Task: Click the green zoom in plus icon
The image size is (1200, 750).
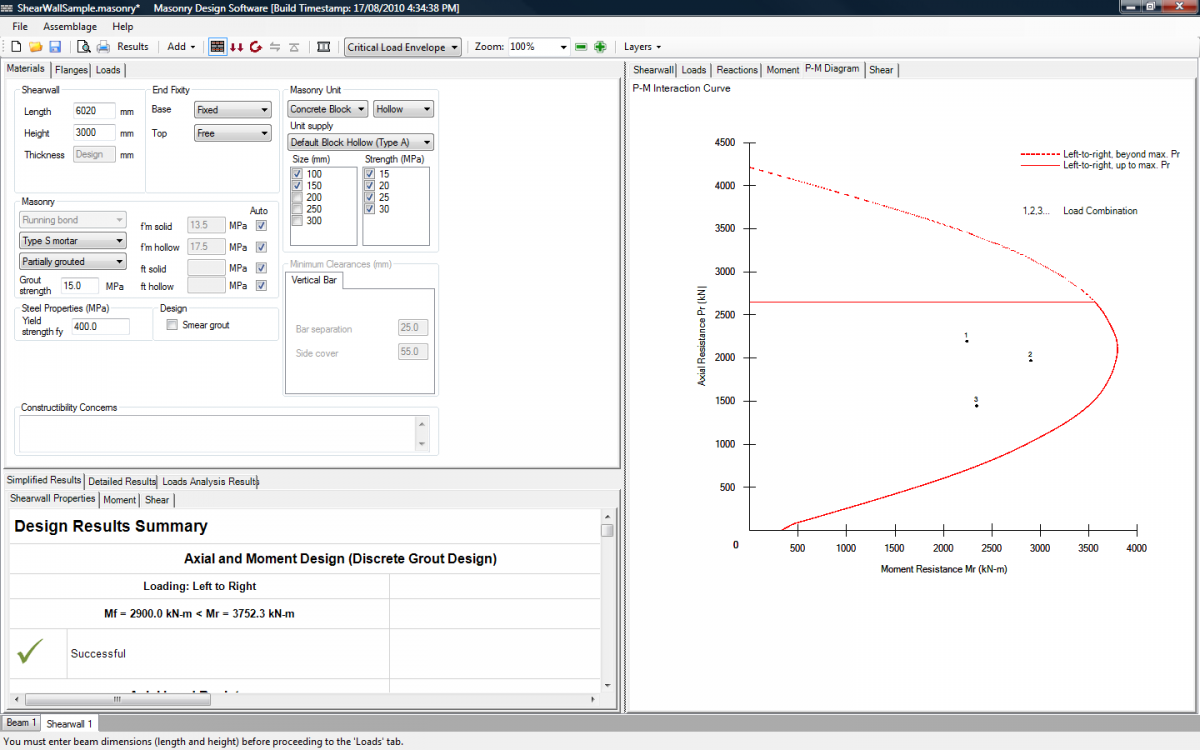Action: (600, 47)
